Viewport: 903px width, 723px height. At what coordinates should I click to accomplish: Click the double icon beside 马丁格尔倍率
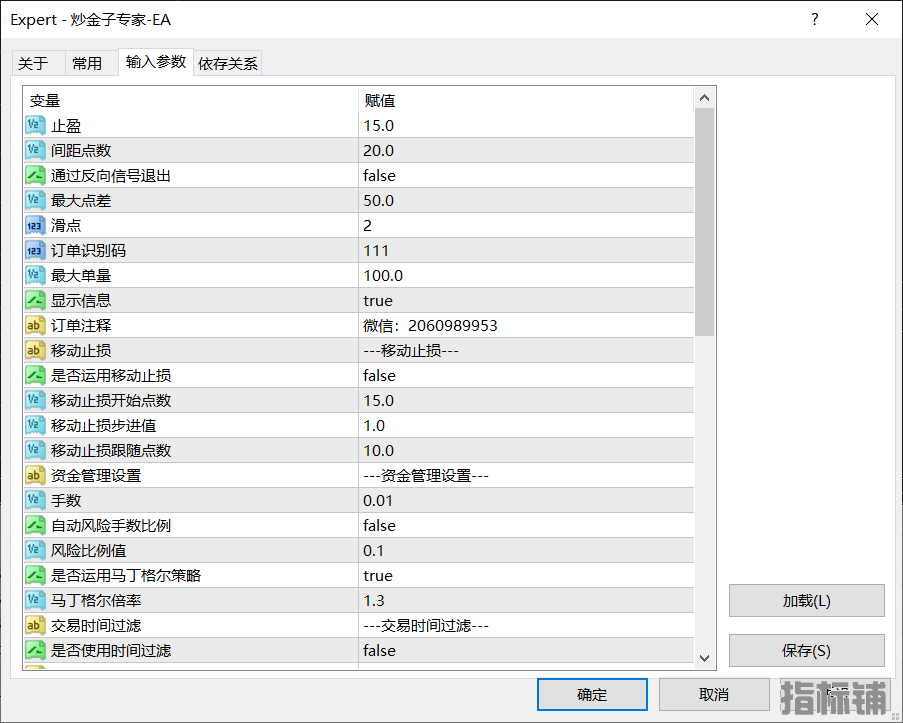click(x=35, y=600)
